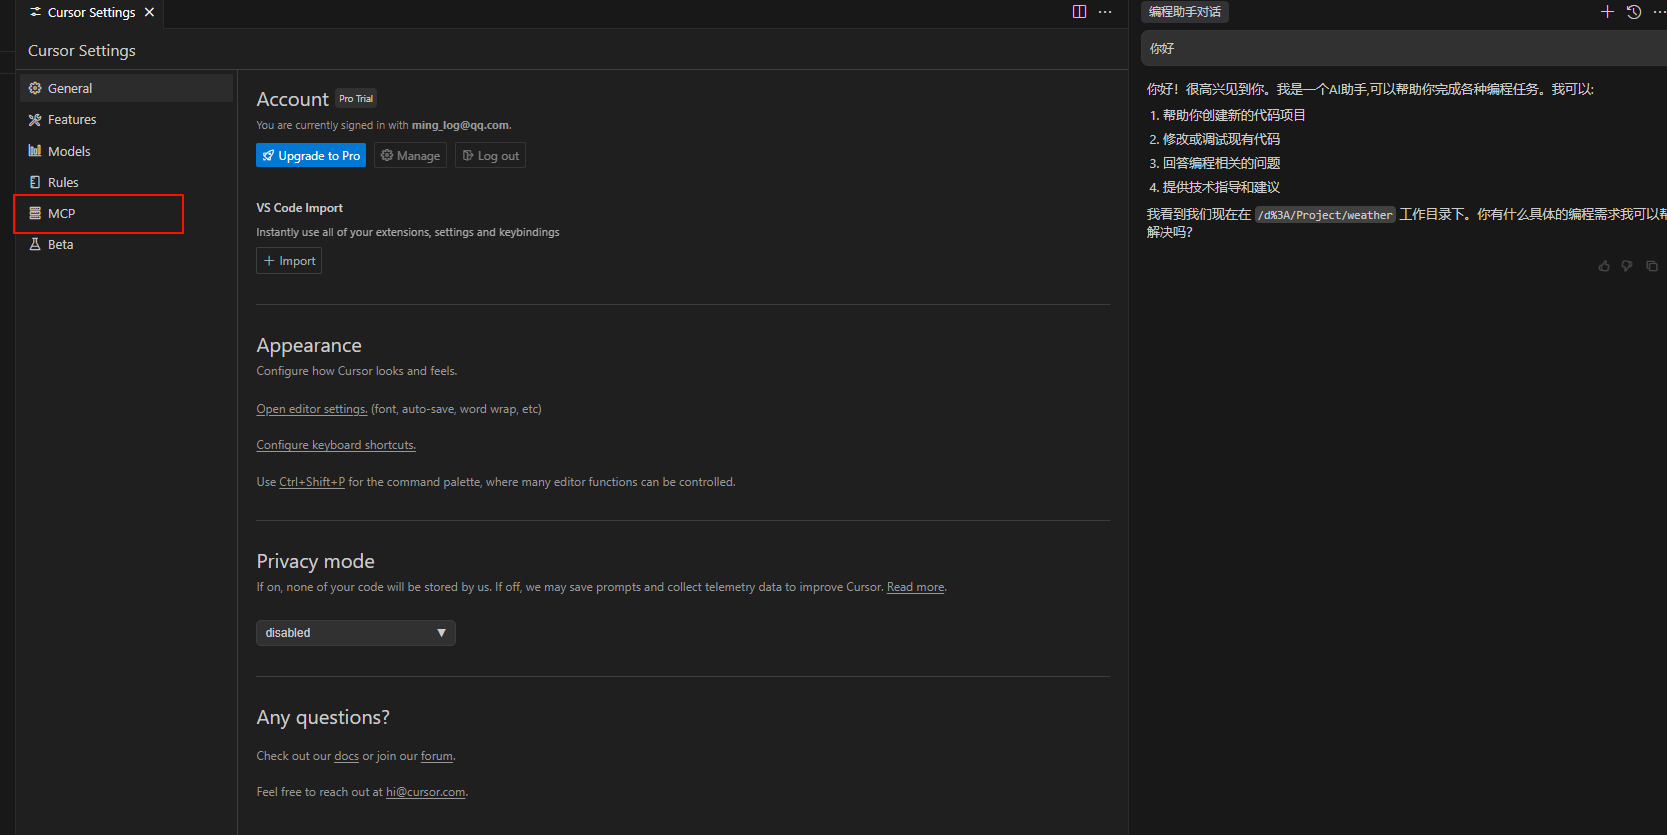The width and height of the screenshot is (1667, 835).
Task: Open the docs link
Action: 346,756
